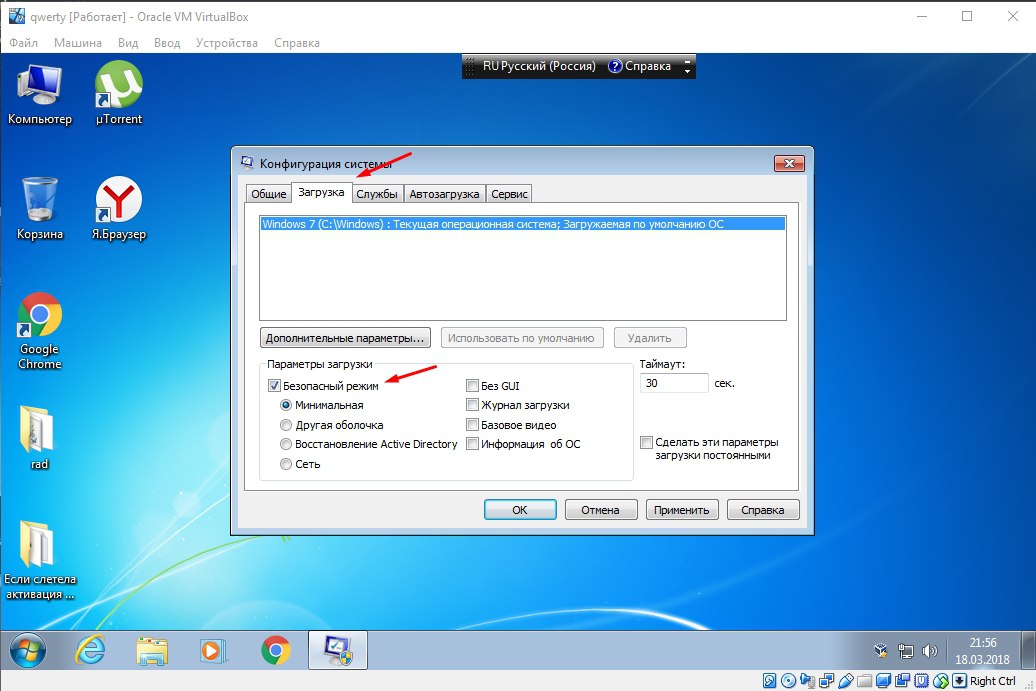Click the Show desktop strip beside the clock
This screenshot has width=1036, height=691.
[x=1028, y=650]
